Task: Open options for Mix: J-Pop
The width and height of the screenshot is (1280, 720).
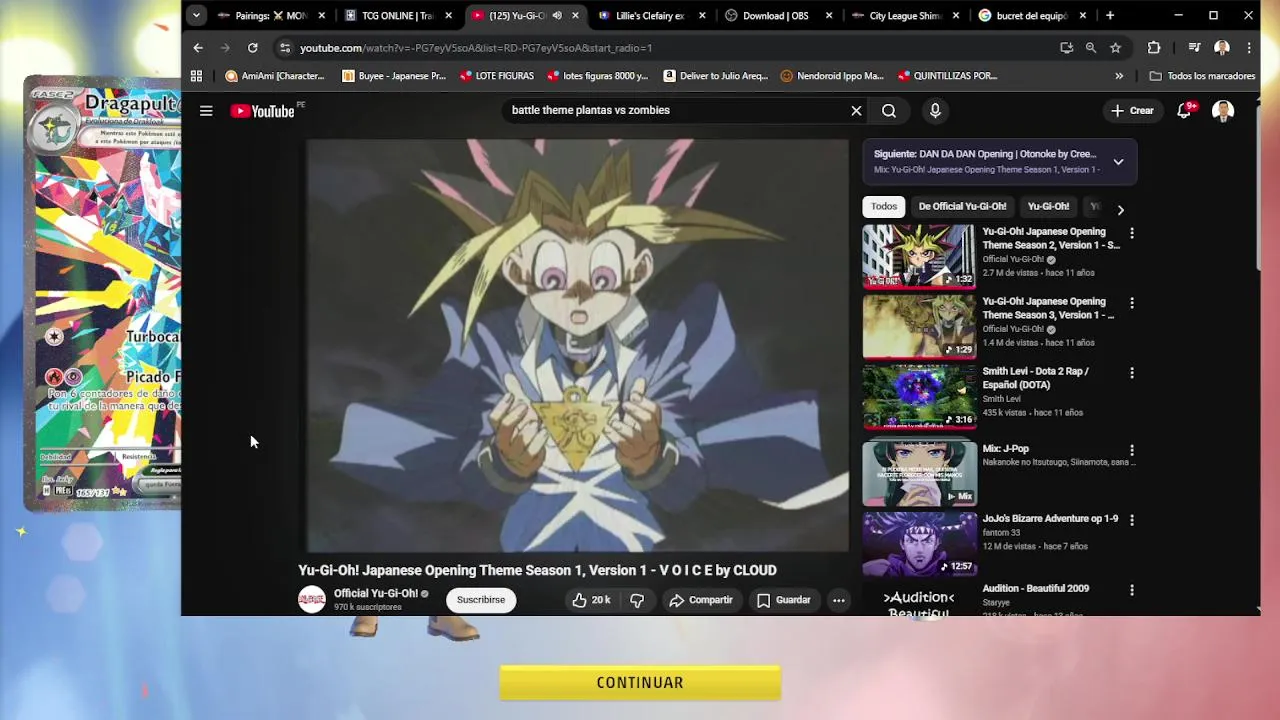Action: [x=1131, y=451]
